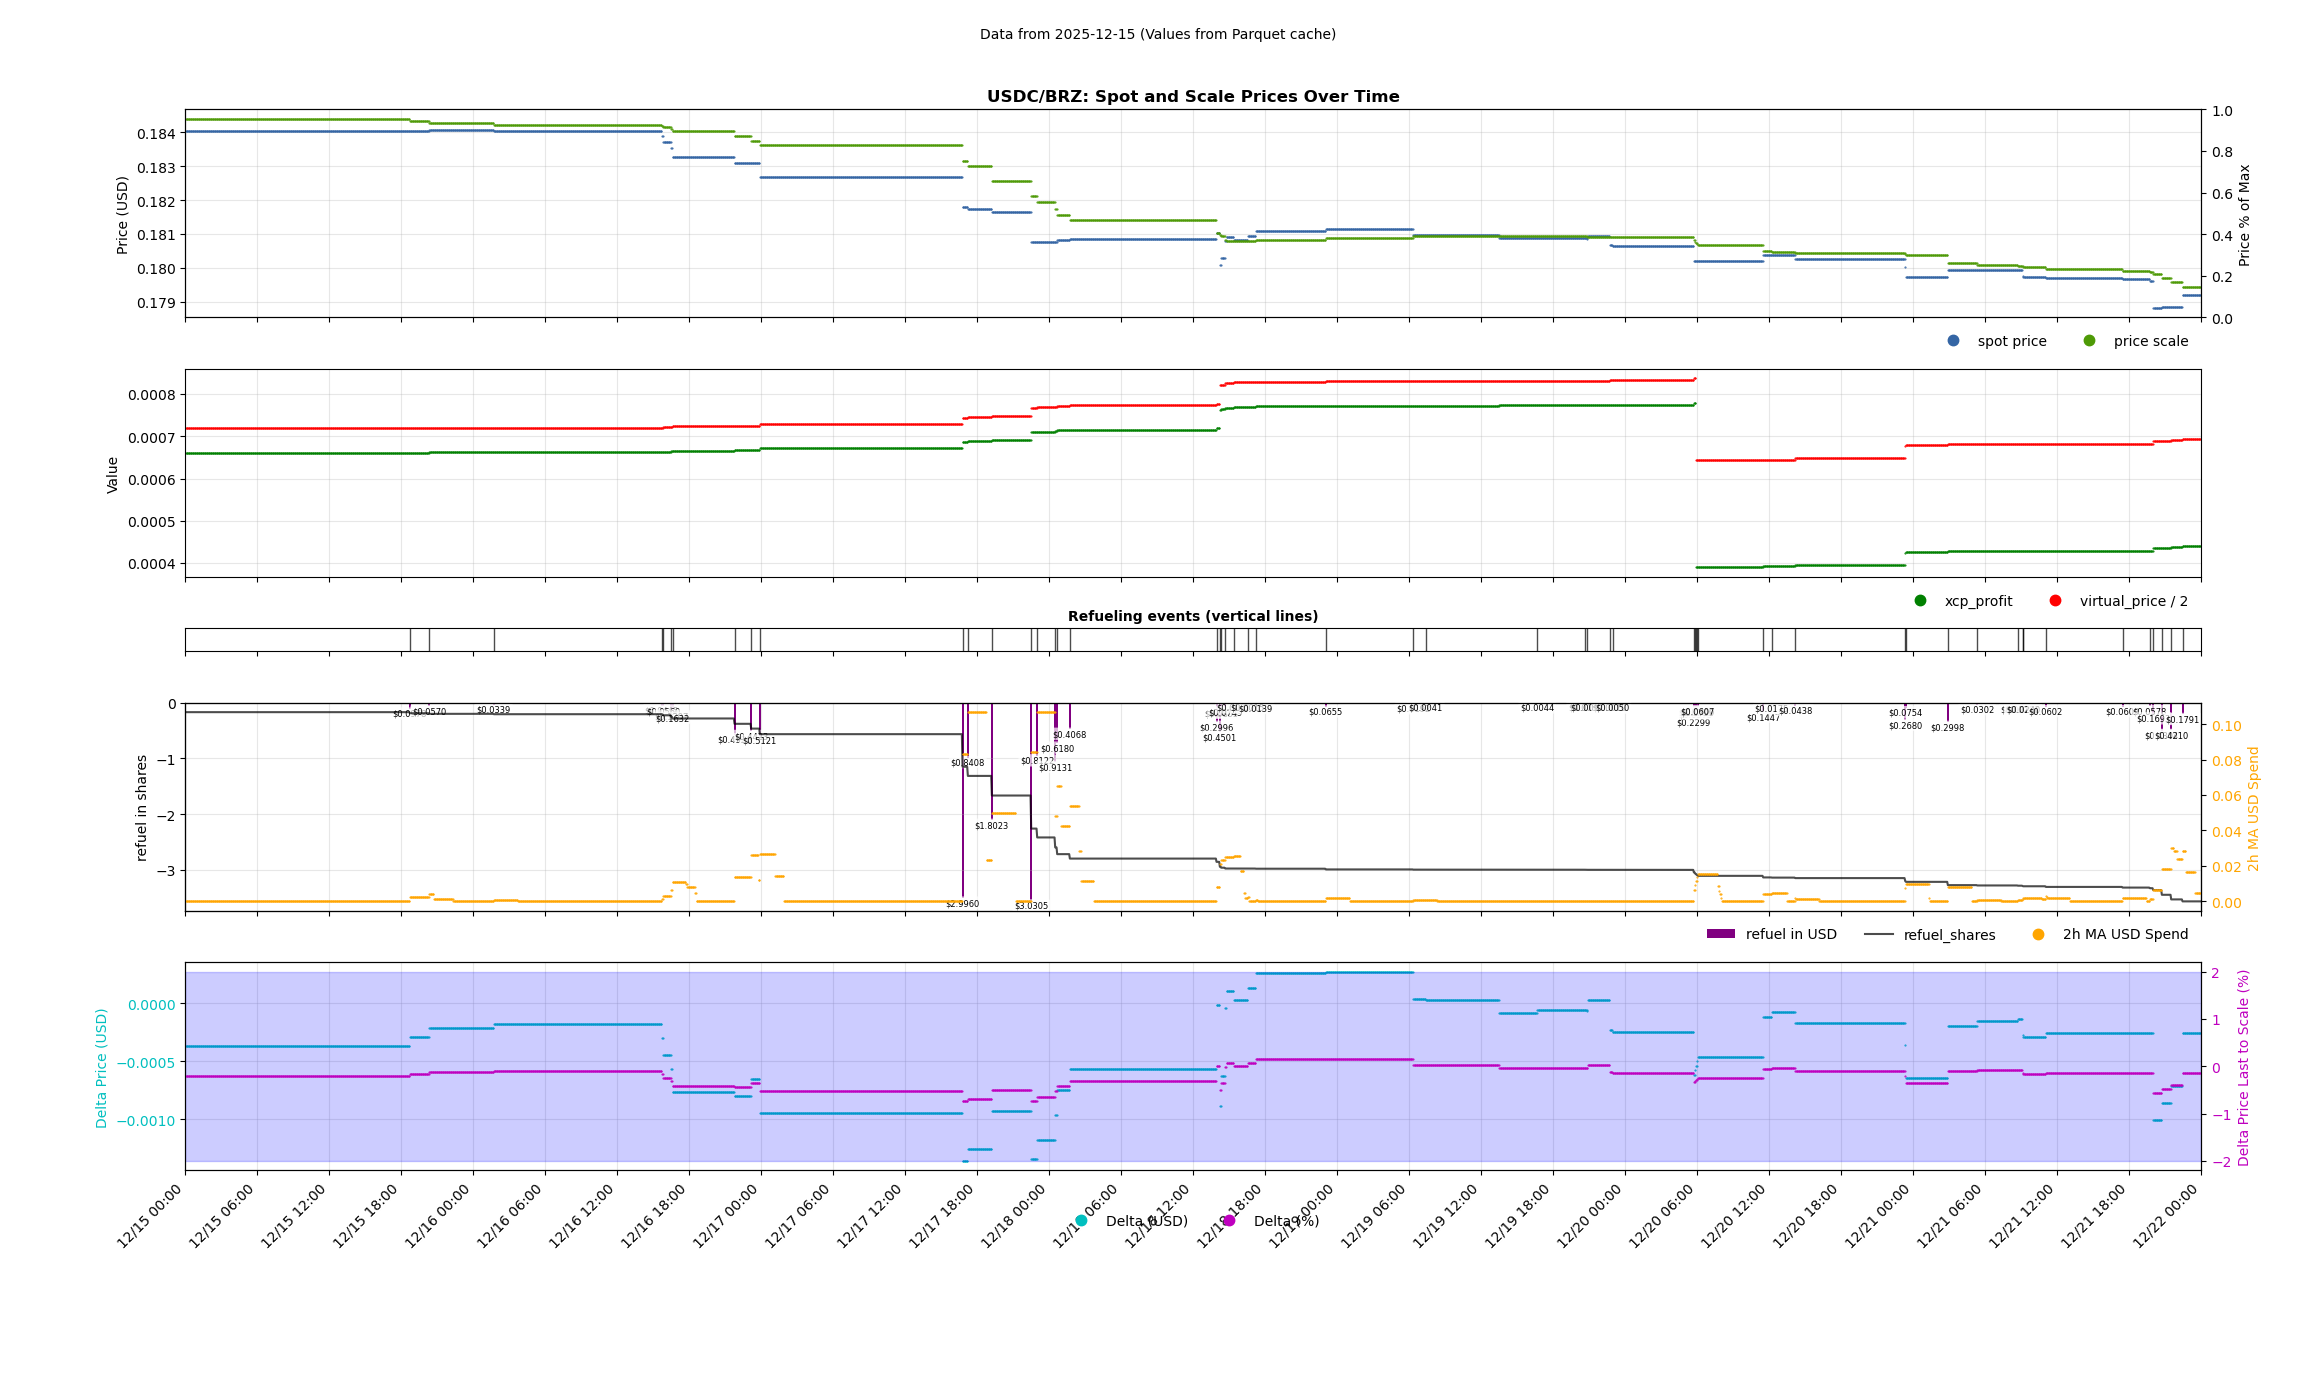Click the refuel_shares legend line sample
Image resolution: width=2317 pixels, height=1377 pixels.
[1878, 935]
